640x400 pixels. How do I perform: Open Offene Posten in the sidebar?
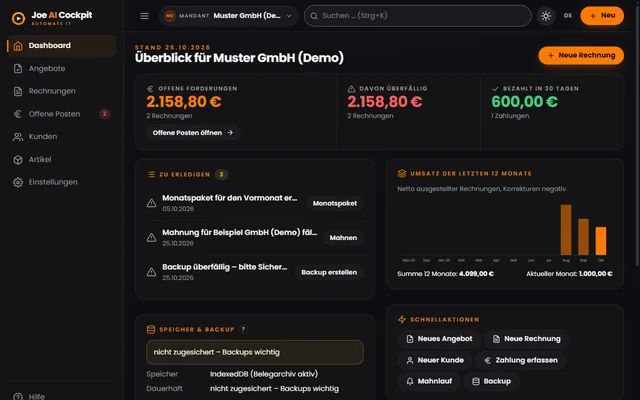click(61, 114)
